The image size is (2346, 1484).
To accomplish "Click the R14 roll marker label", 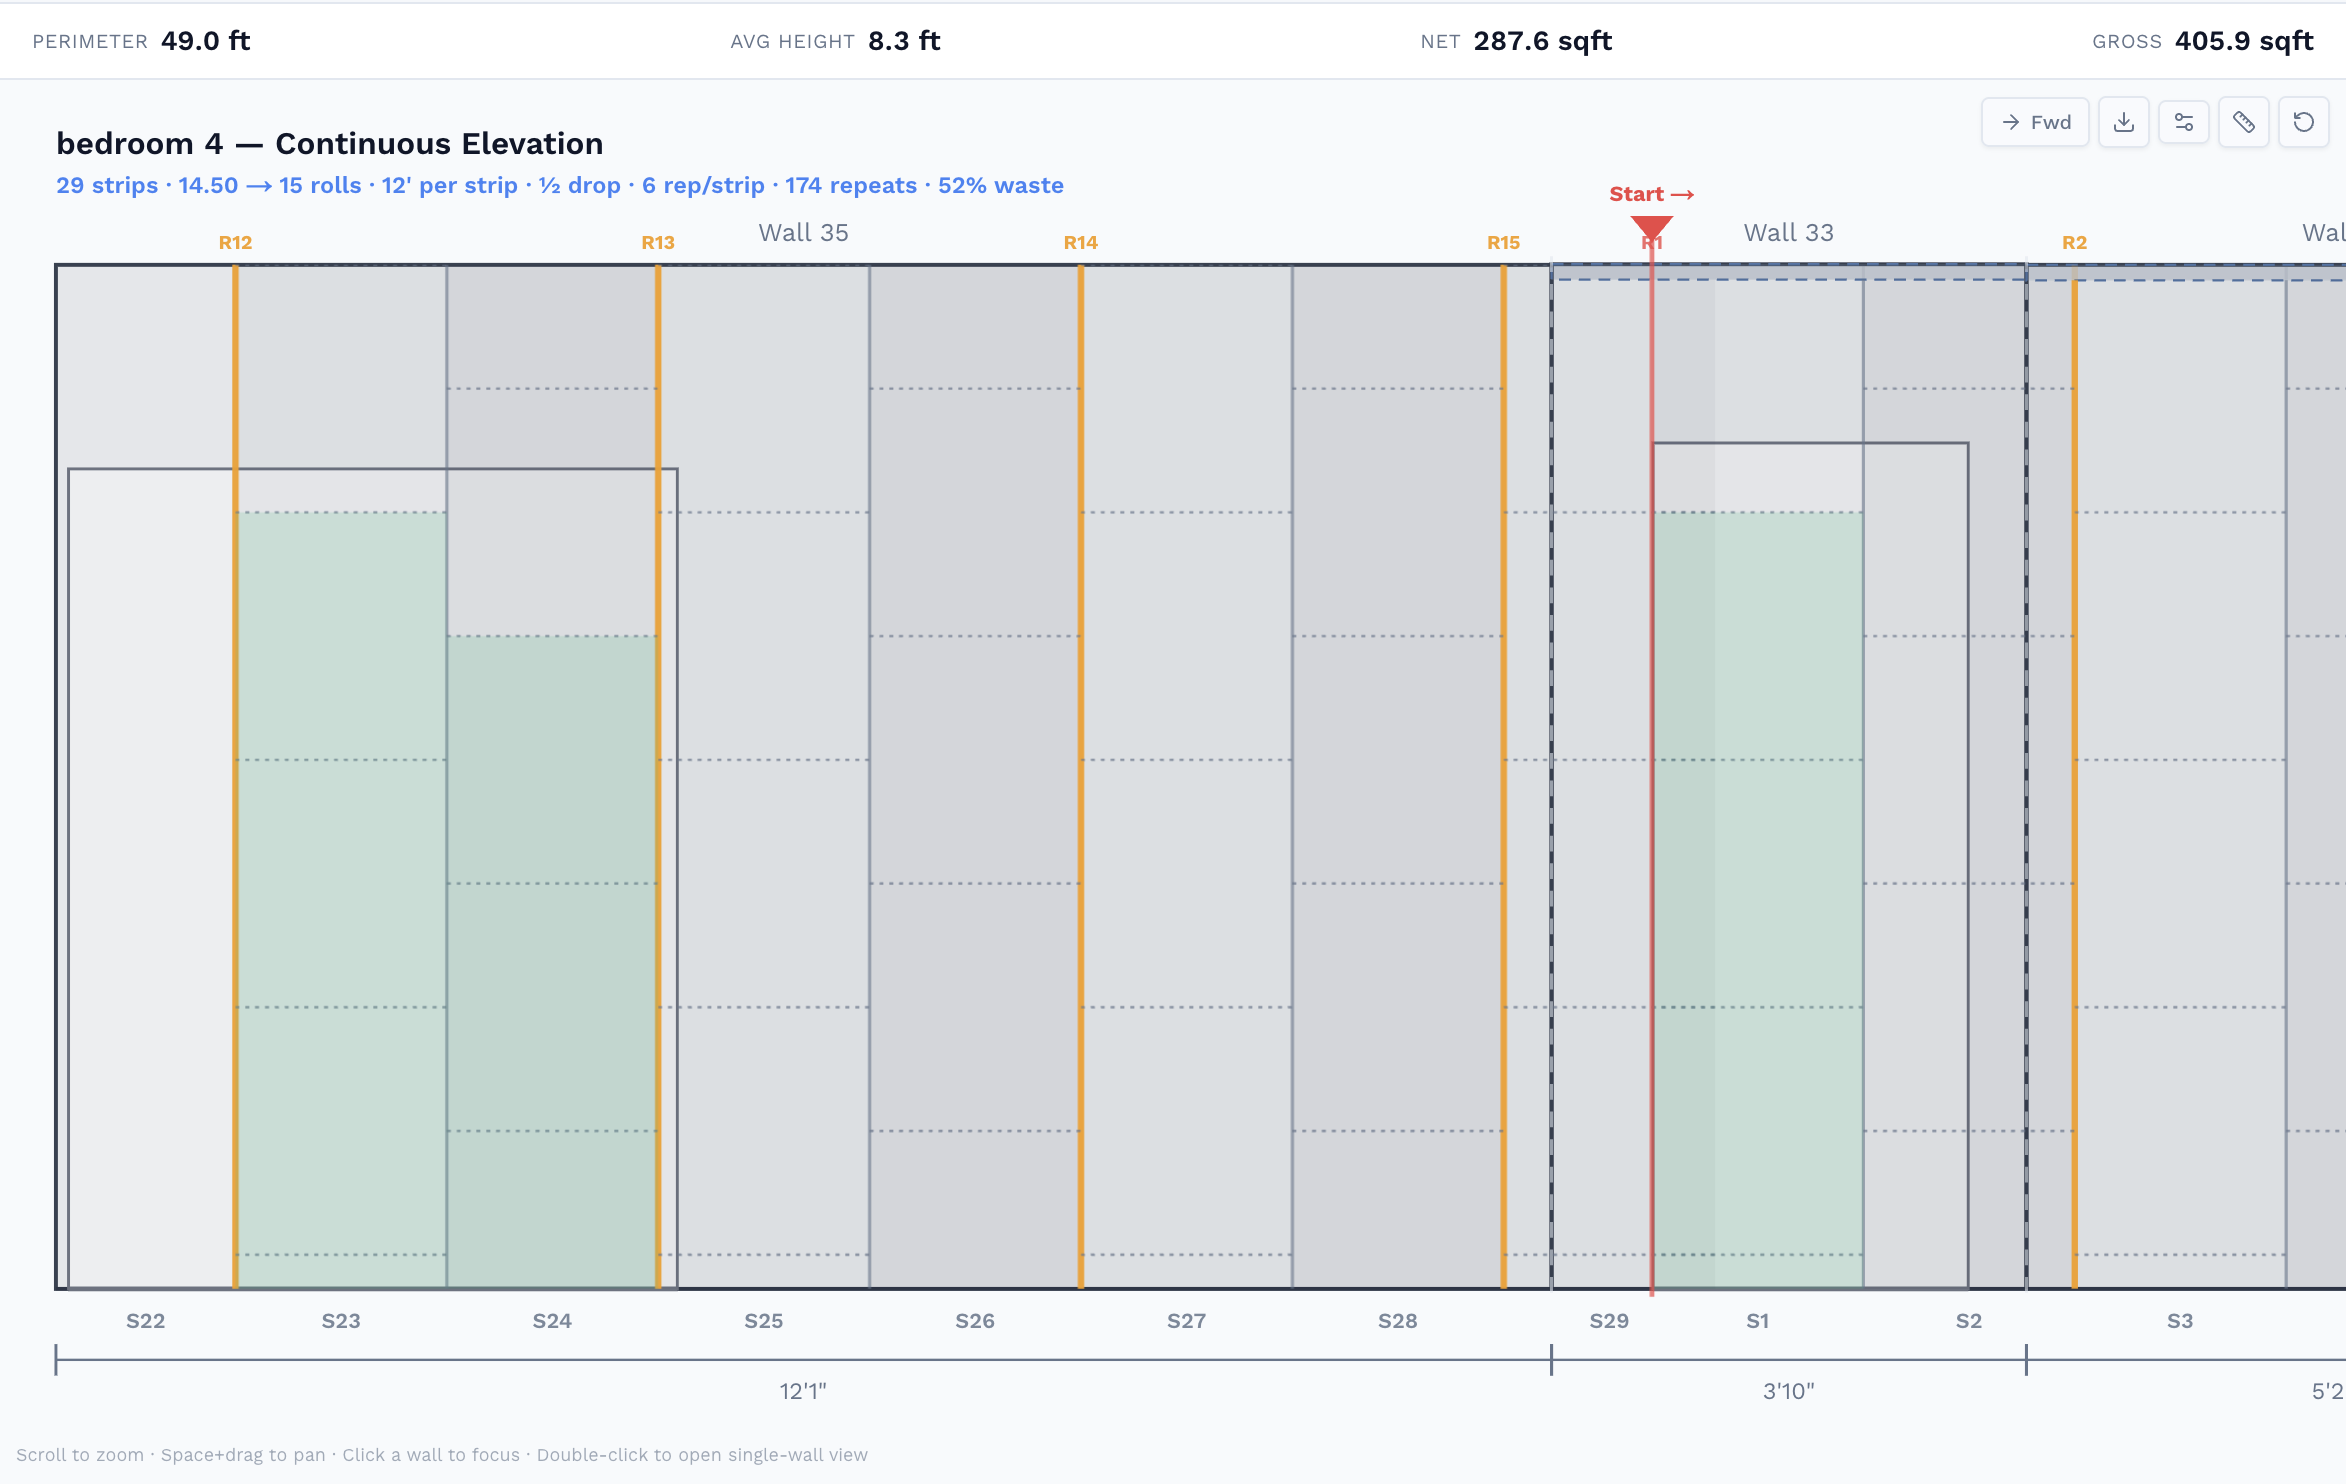I will [x=1081, y=243].
